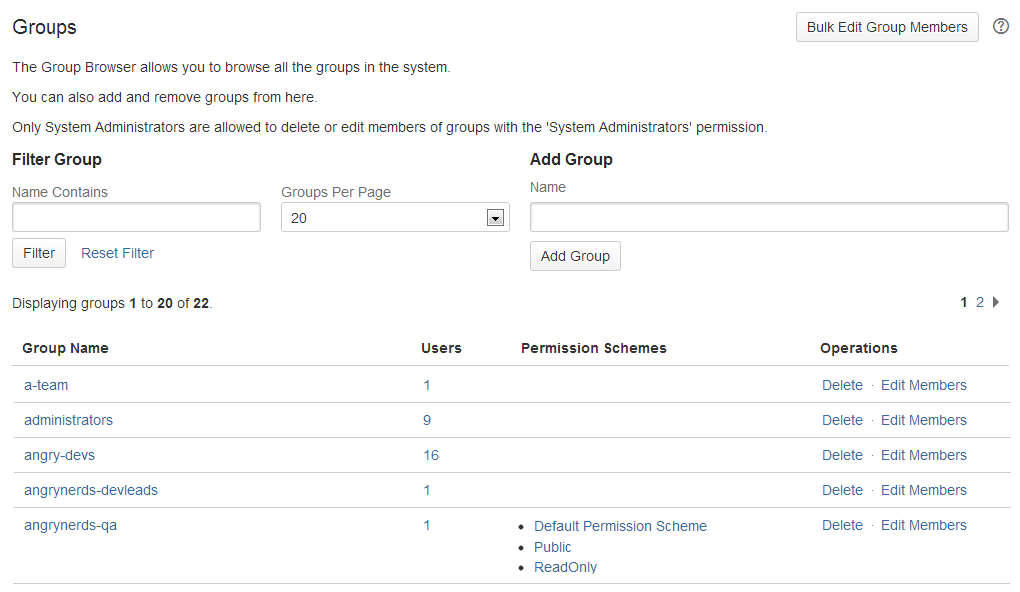Screen dimensions: 1020x592
Task: Open the a-team group
Action: point(46,385)
